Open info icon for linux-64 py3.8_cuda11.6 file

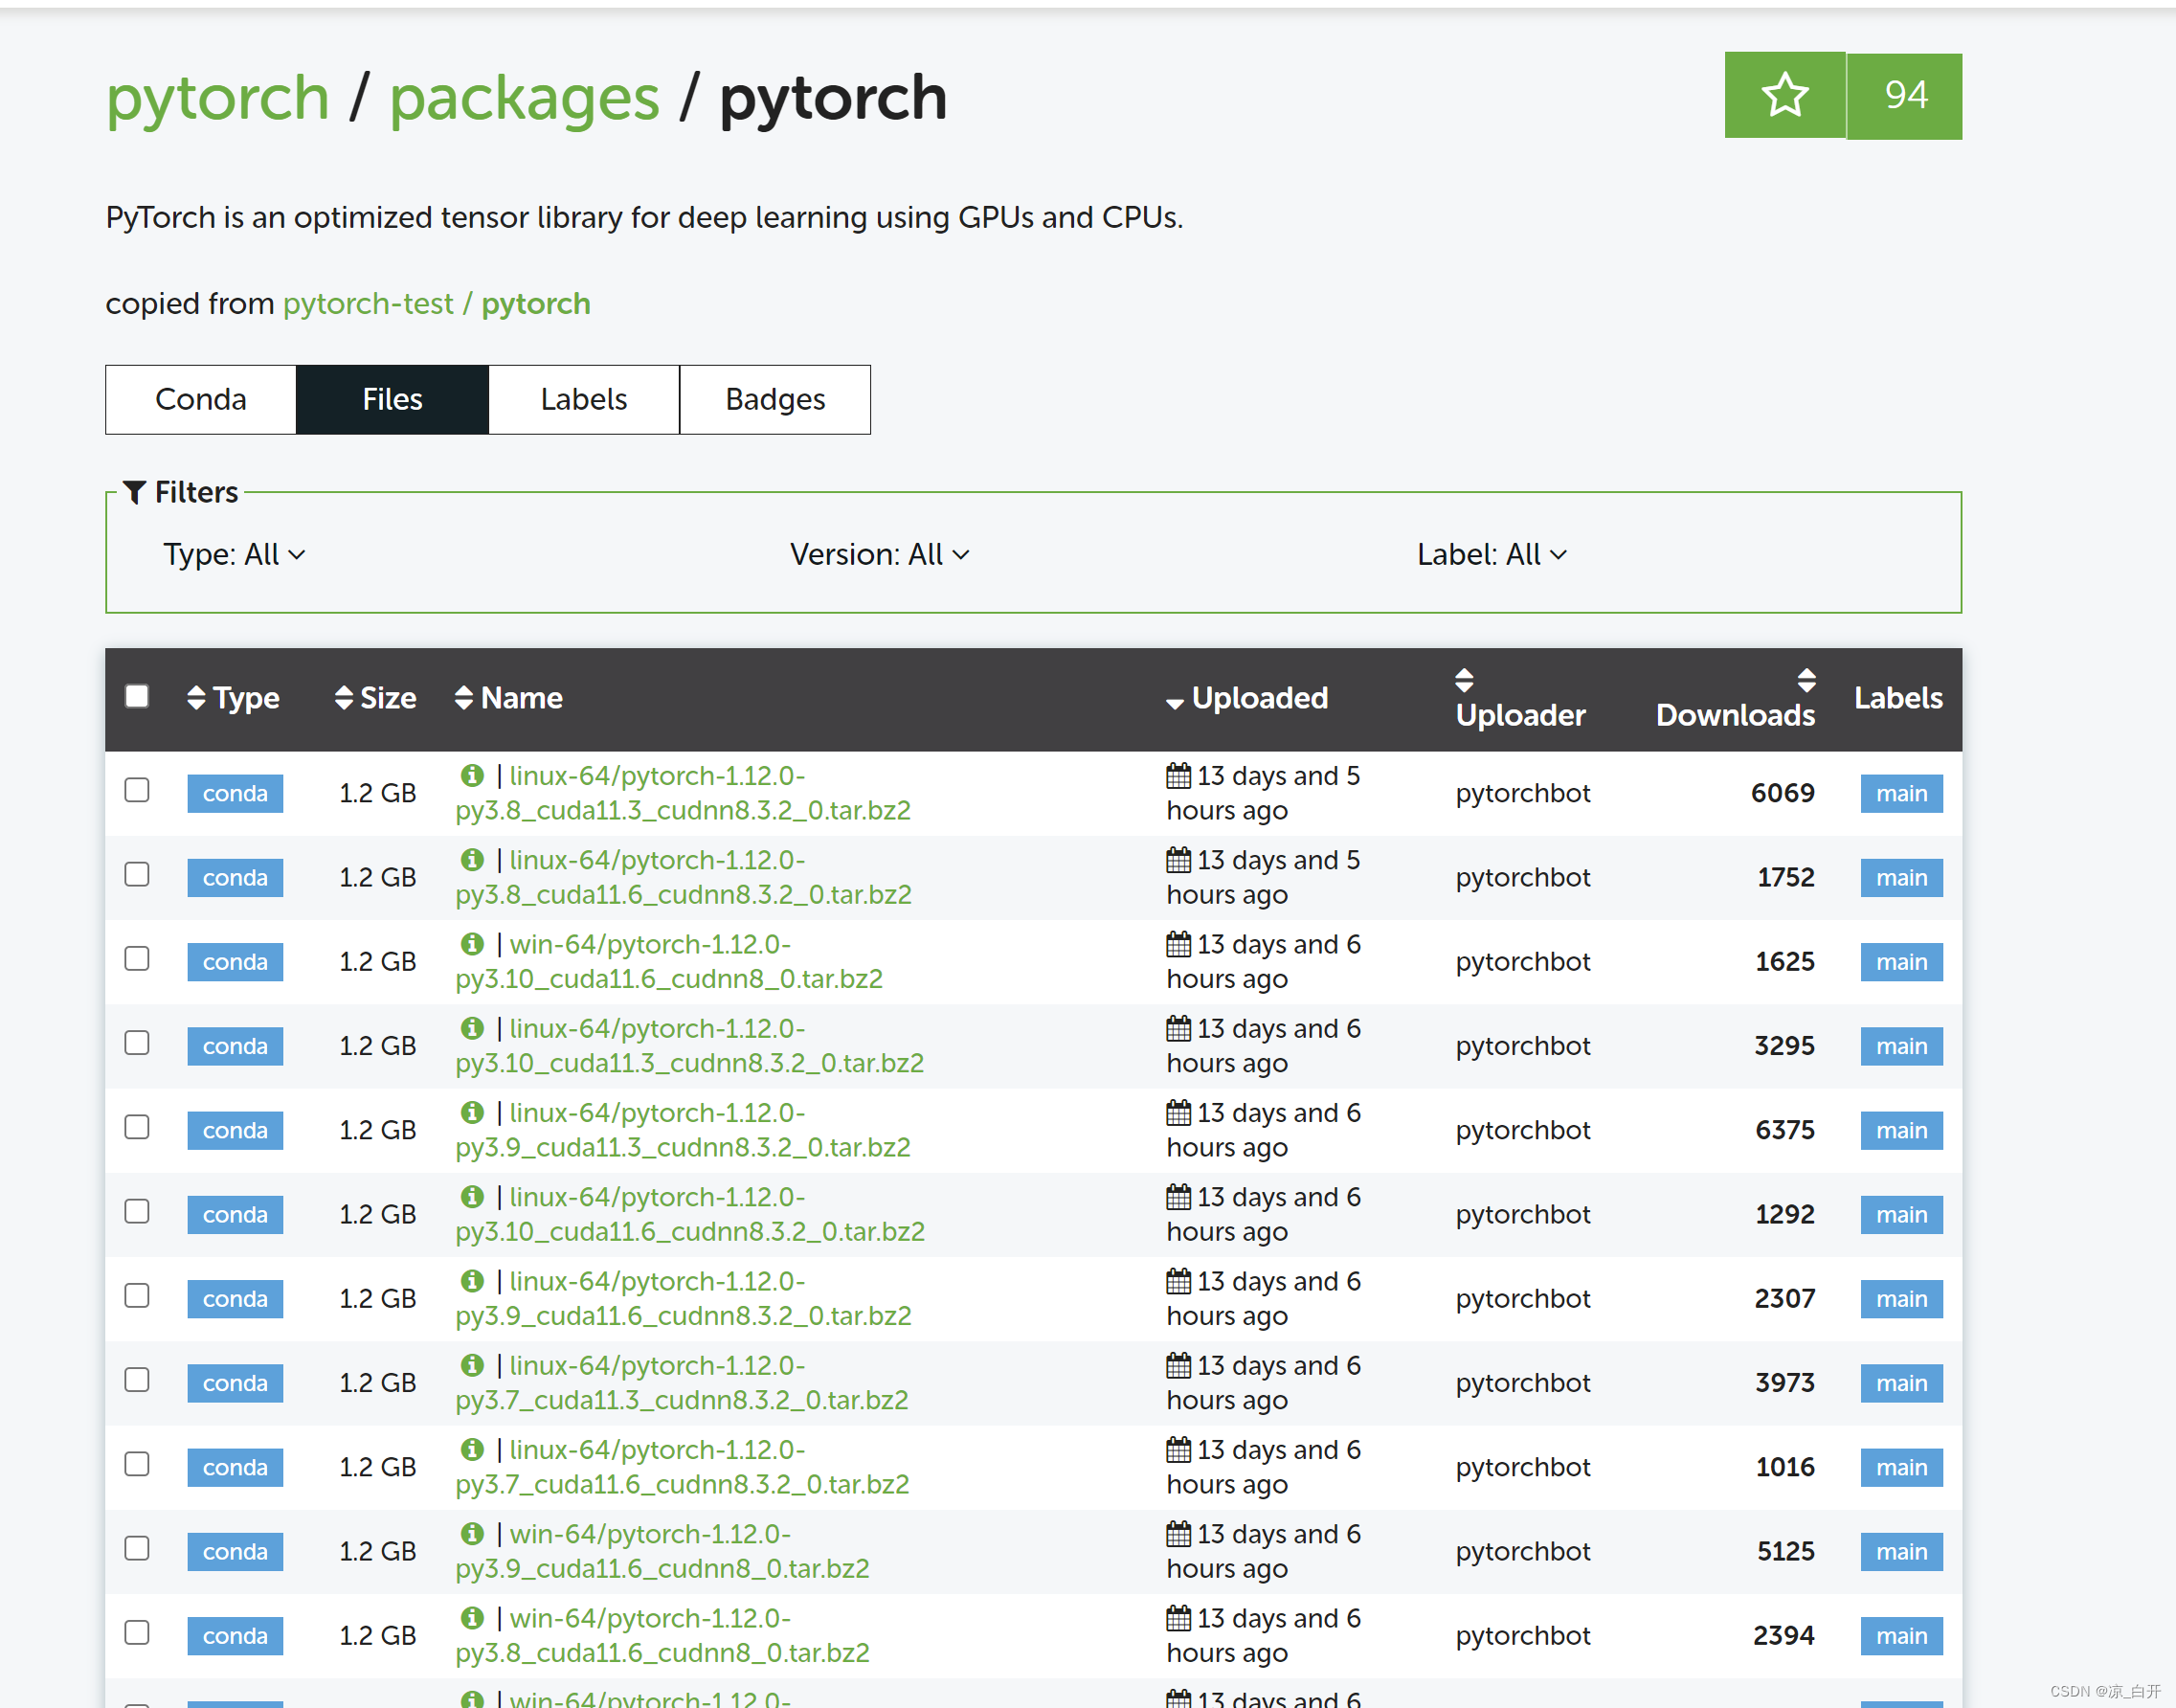472,859
